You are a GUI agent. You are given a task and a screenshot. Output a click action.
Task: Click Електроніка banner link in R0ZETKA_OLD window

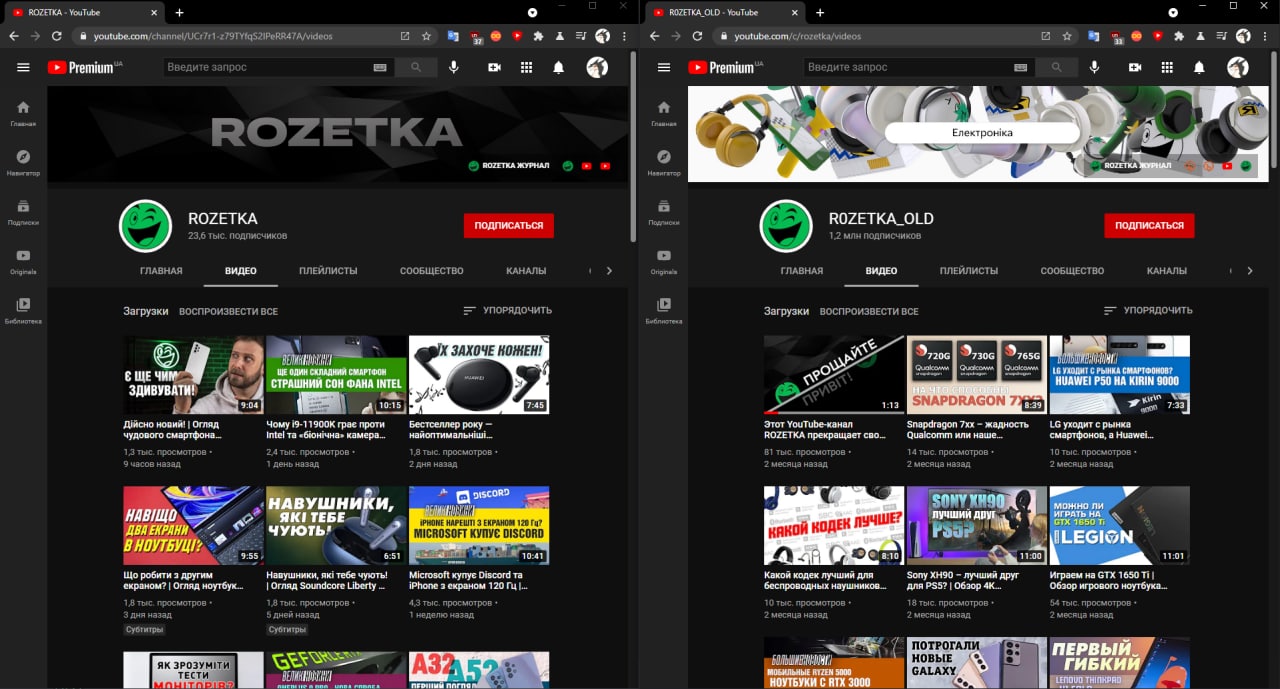click(x=982, y=133)
